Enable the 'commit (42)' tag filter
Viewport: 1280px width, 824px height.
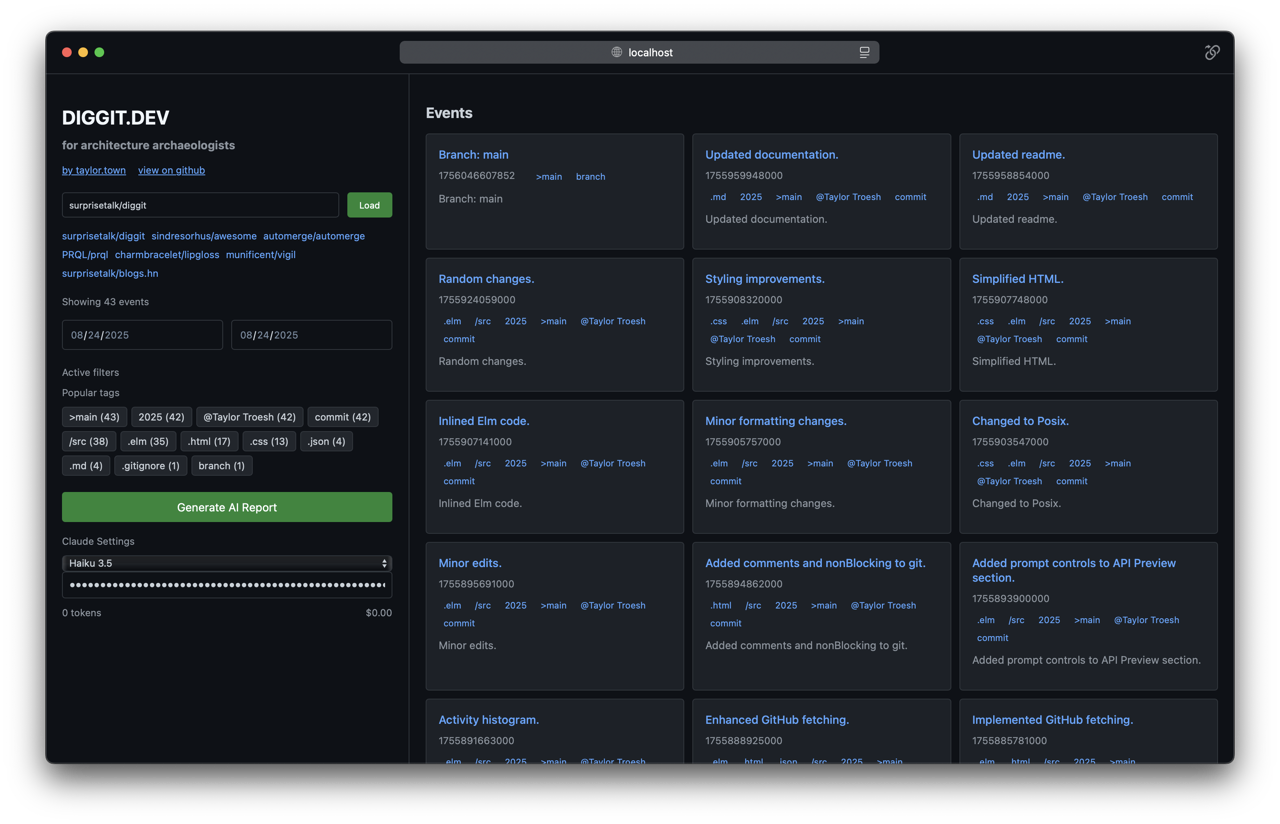point(342,417)
